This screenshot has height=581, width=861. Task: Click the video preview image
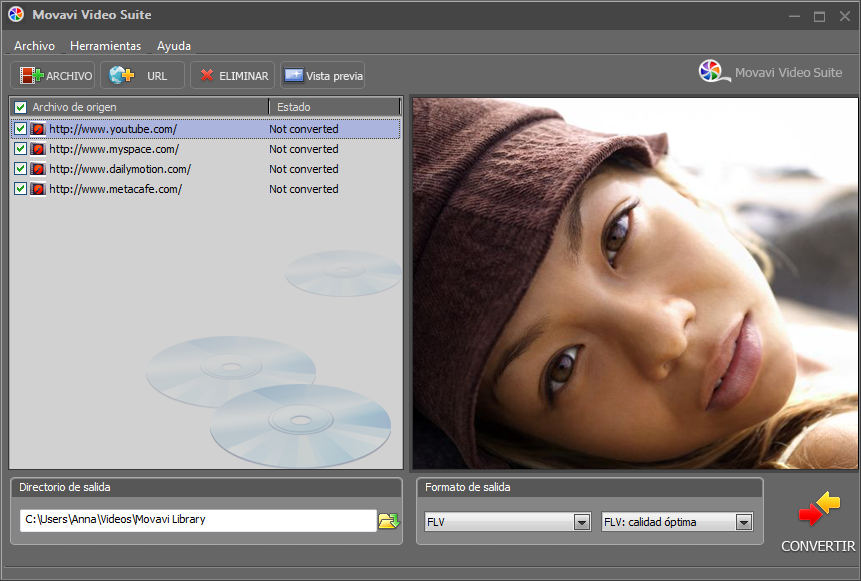click(635, 283)
